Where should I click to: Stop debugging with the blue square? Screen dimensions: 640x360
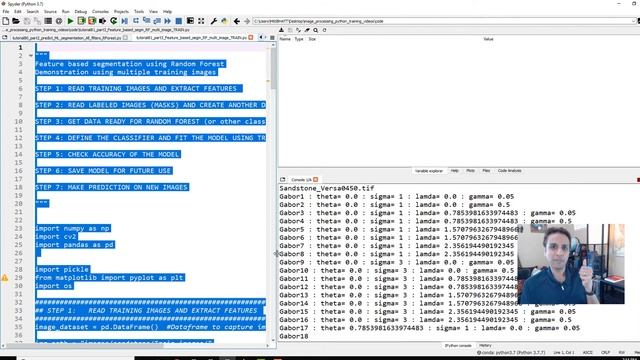(178, 21)
